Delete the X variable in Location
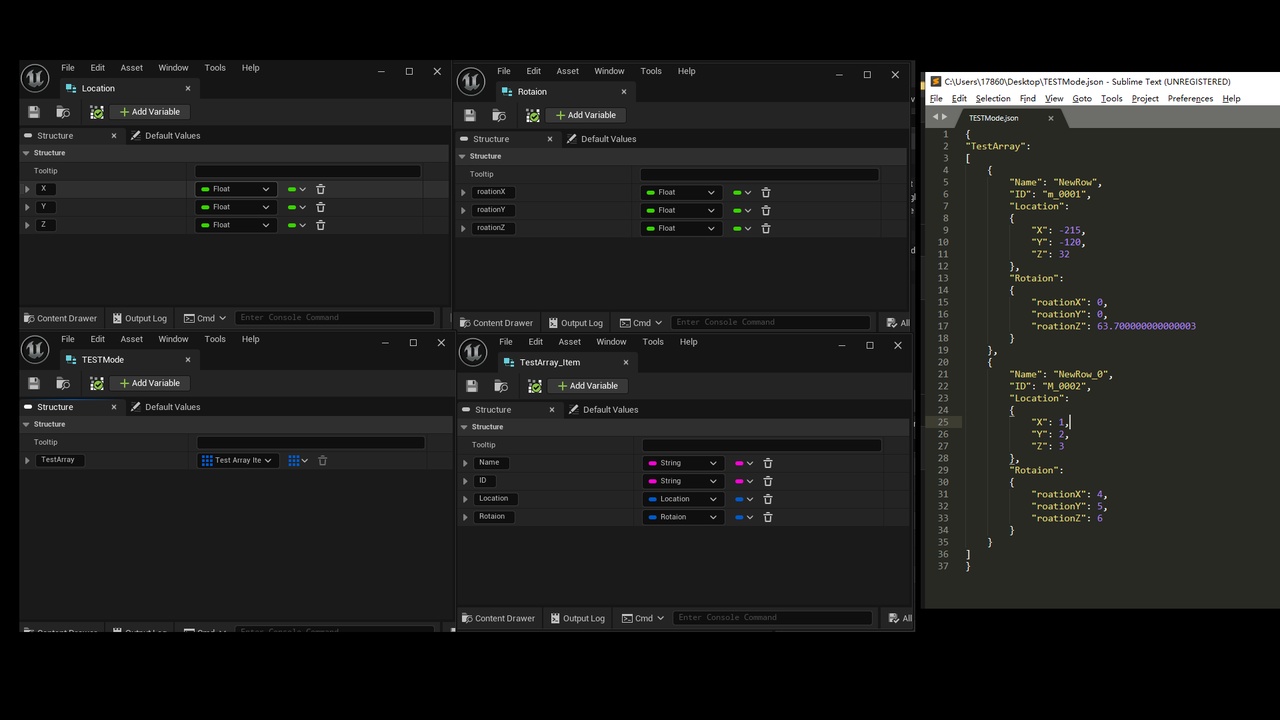This screenshot has width=1280, height=720. tap(321, 189)
